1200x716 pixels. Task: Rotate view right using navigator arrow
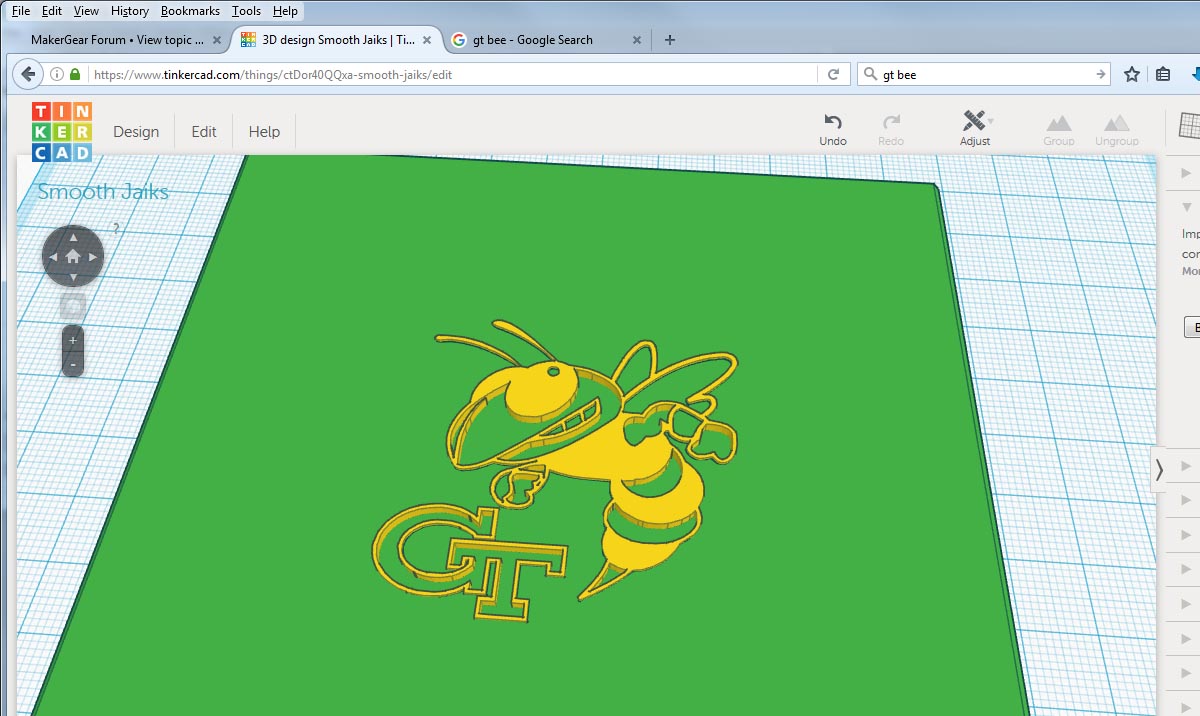pos(93,257)
